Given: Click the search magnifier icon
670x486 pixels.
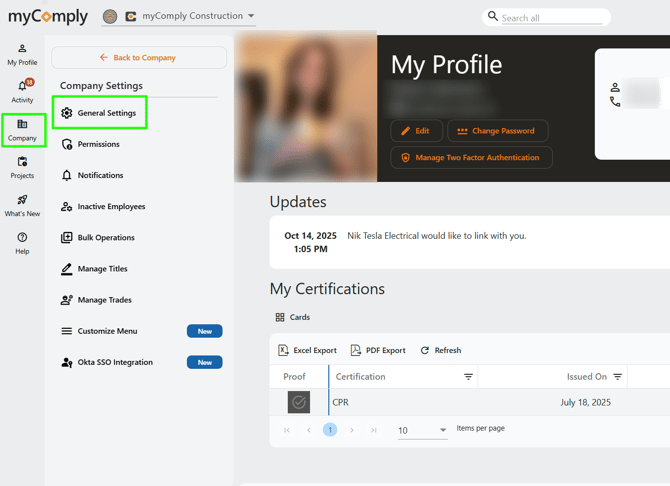Looking at the screenshot, I should (493, 16).
